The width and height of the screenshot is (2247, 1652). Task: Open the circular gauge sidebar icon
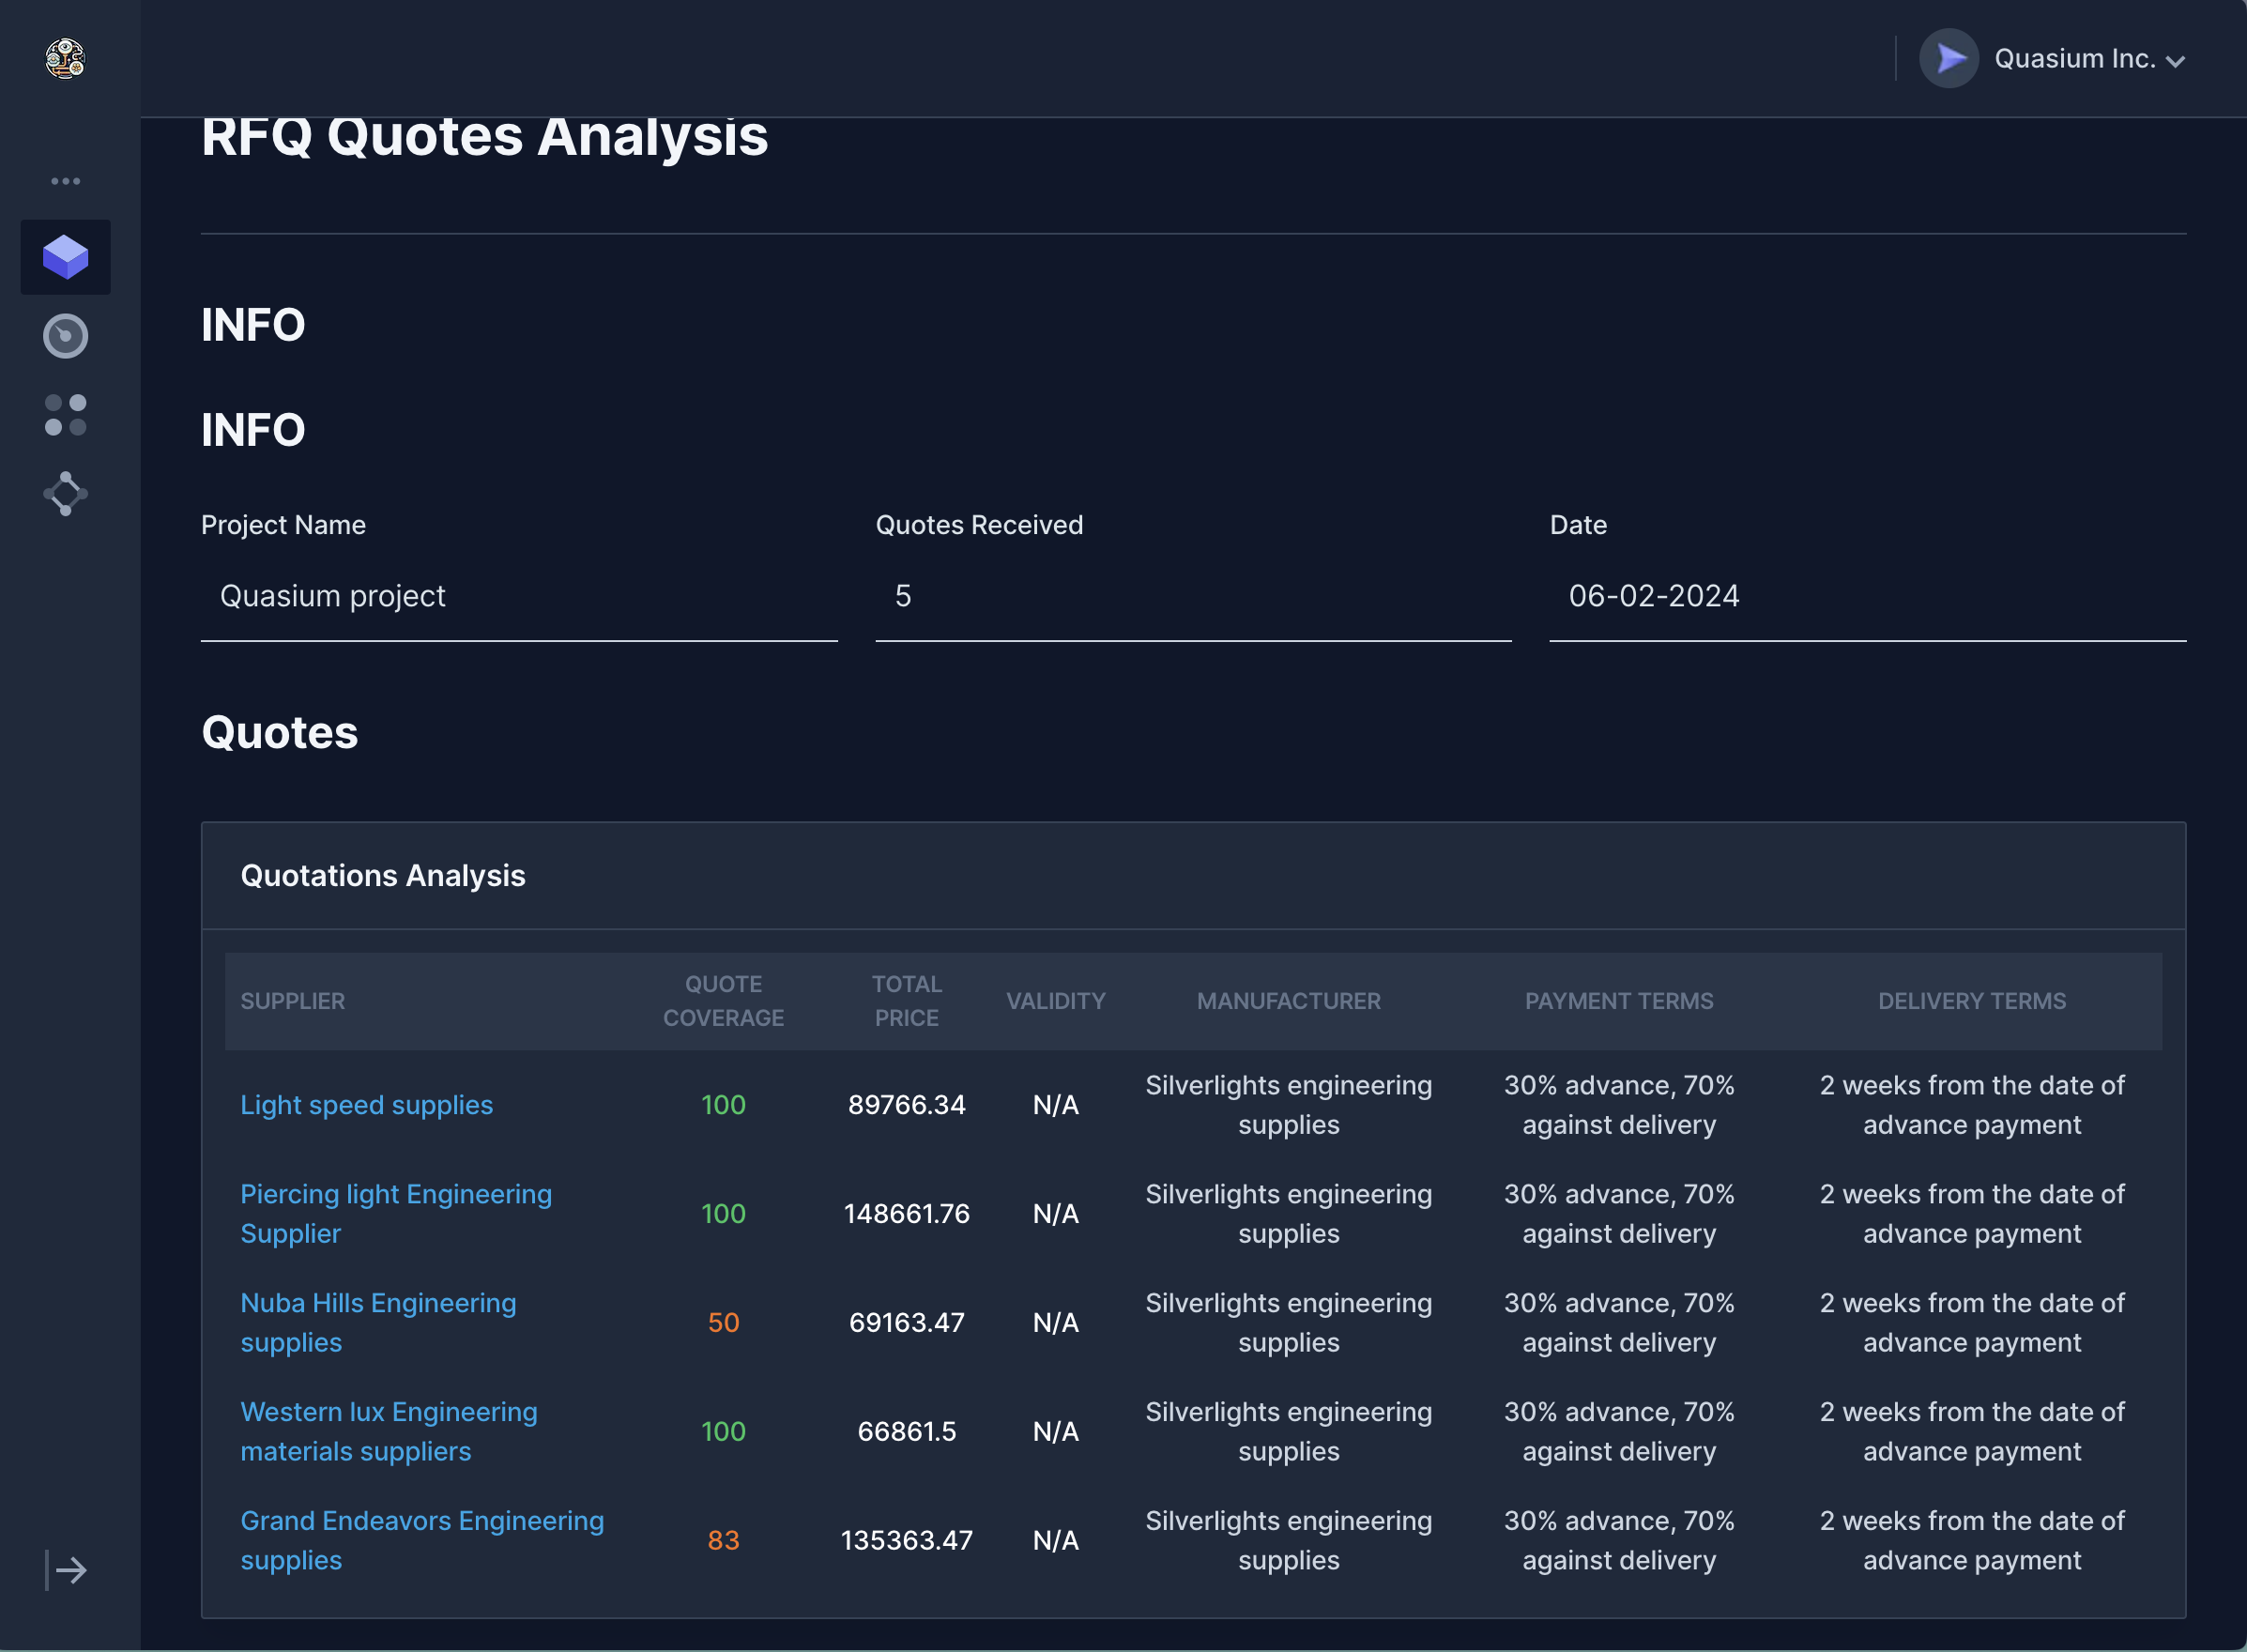tap(65, 336)
